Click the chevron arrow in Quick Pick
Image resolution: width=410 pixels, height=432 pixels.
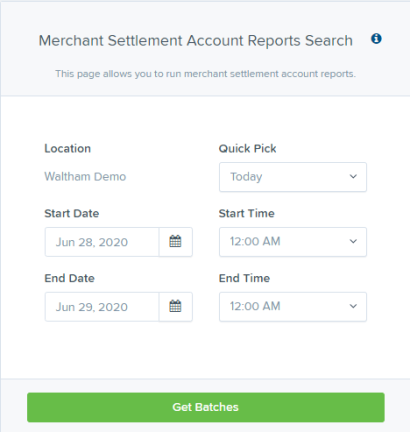pyautogui.click(x=353, y=177)
